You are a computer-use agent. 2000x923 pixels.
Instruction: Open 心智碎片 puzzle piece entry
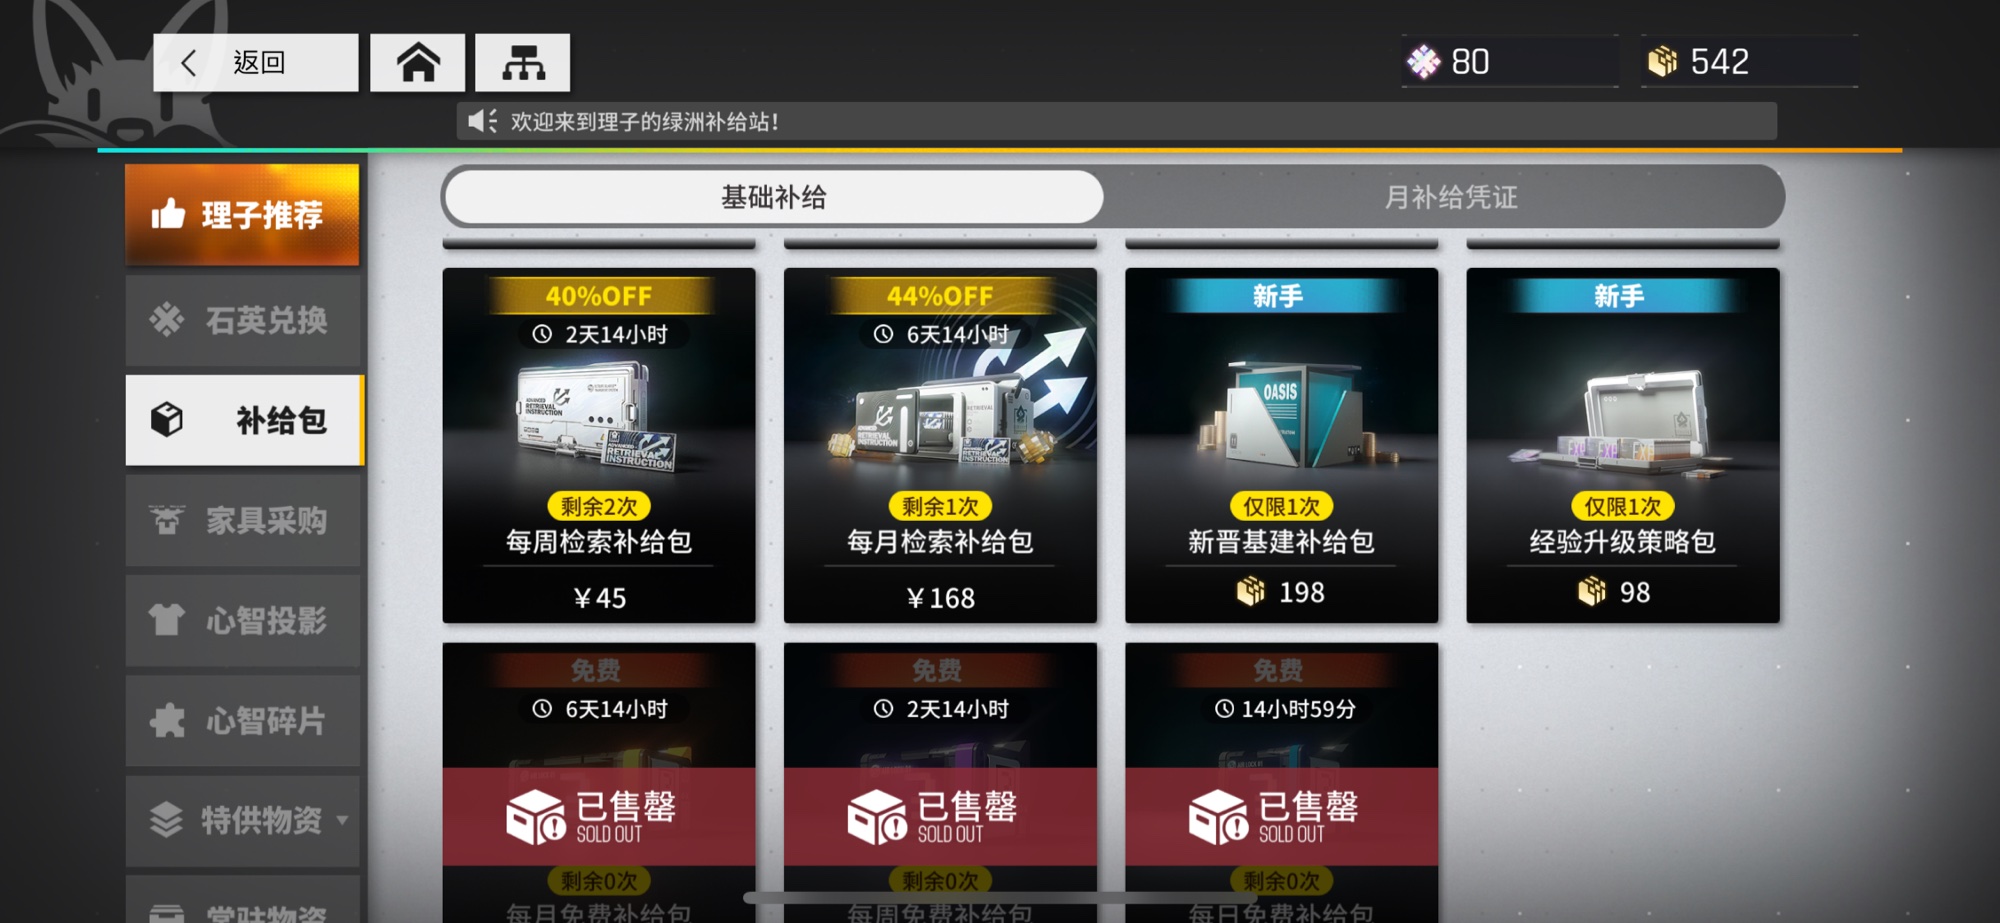point(242,720)
